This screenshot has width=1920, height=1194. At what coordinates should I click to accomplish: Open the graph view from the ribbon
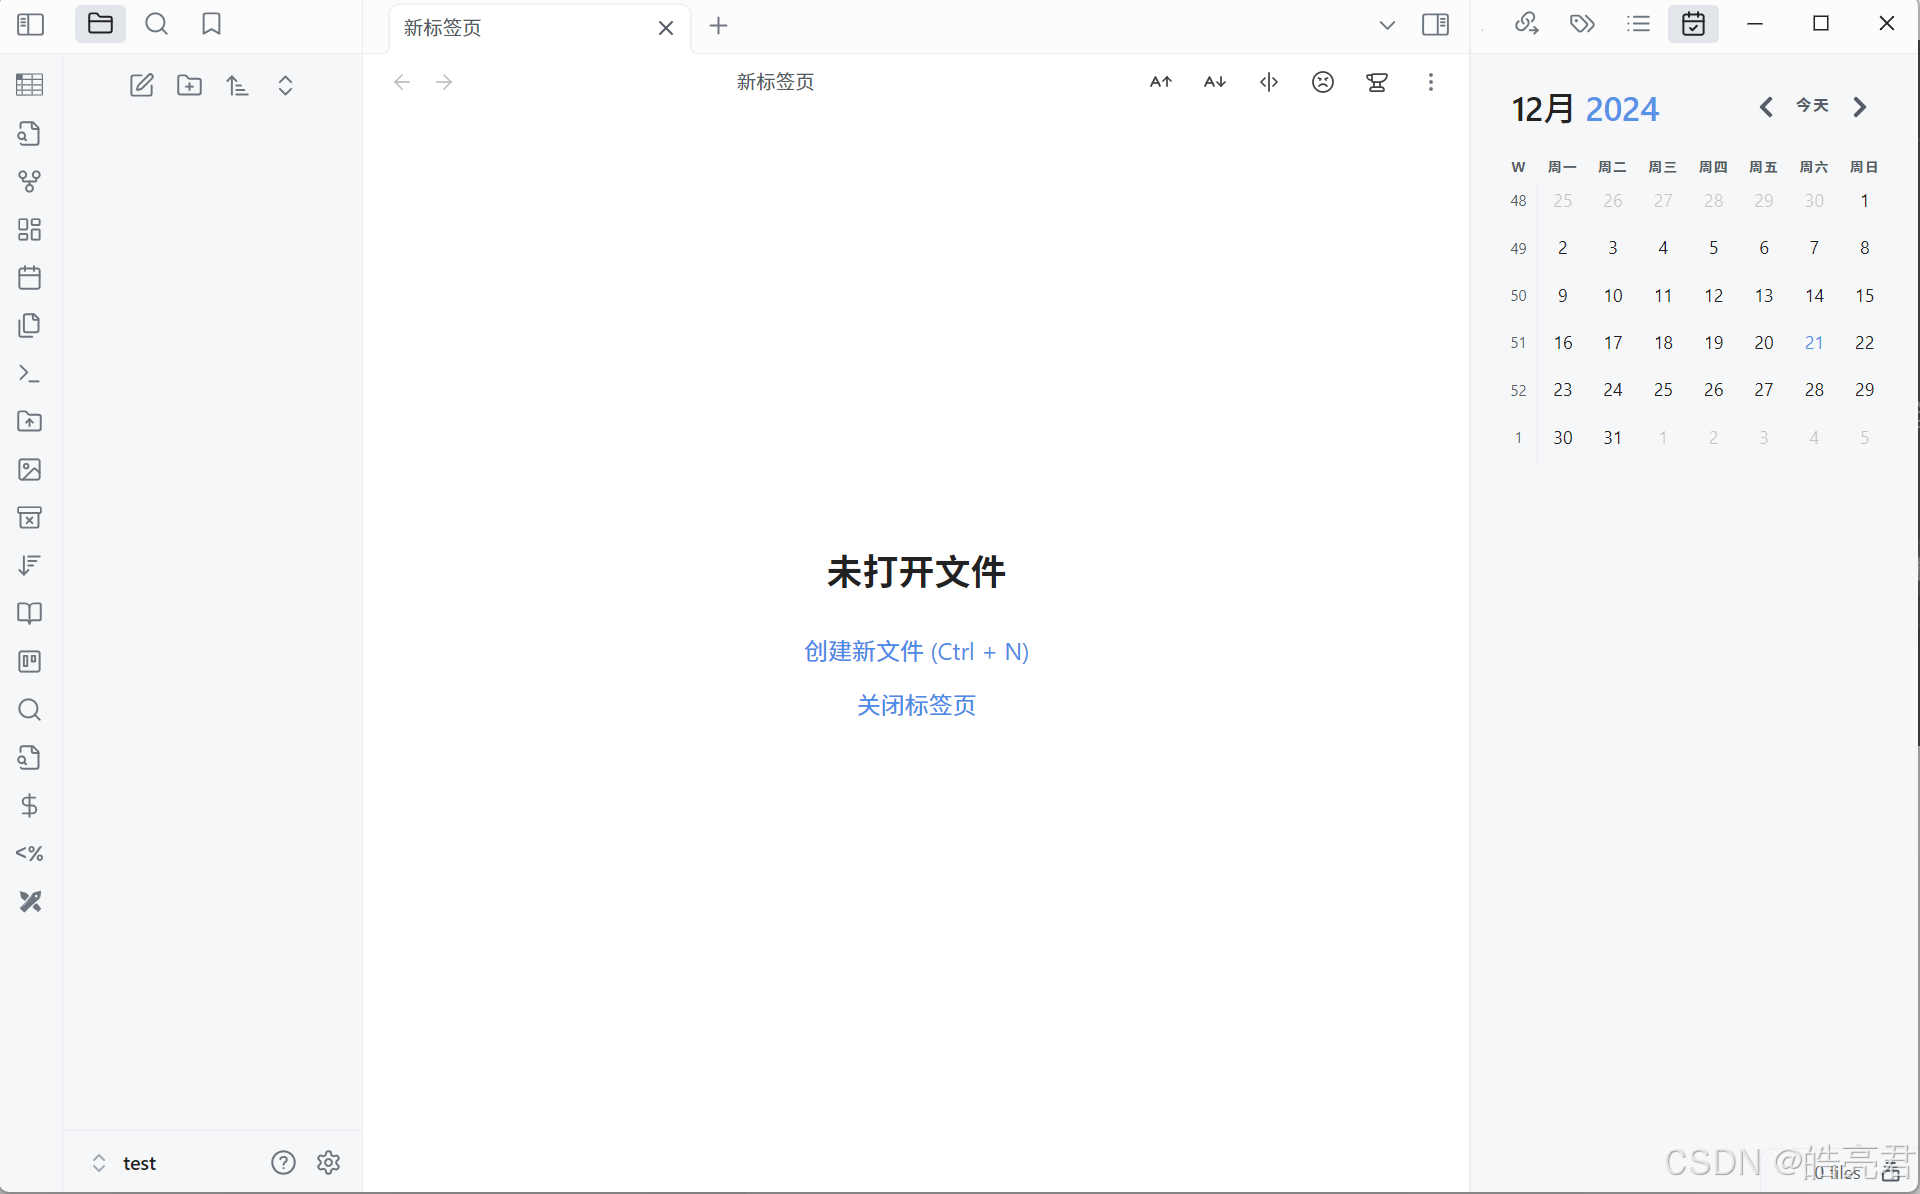click(29, 181)
